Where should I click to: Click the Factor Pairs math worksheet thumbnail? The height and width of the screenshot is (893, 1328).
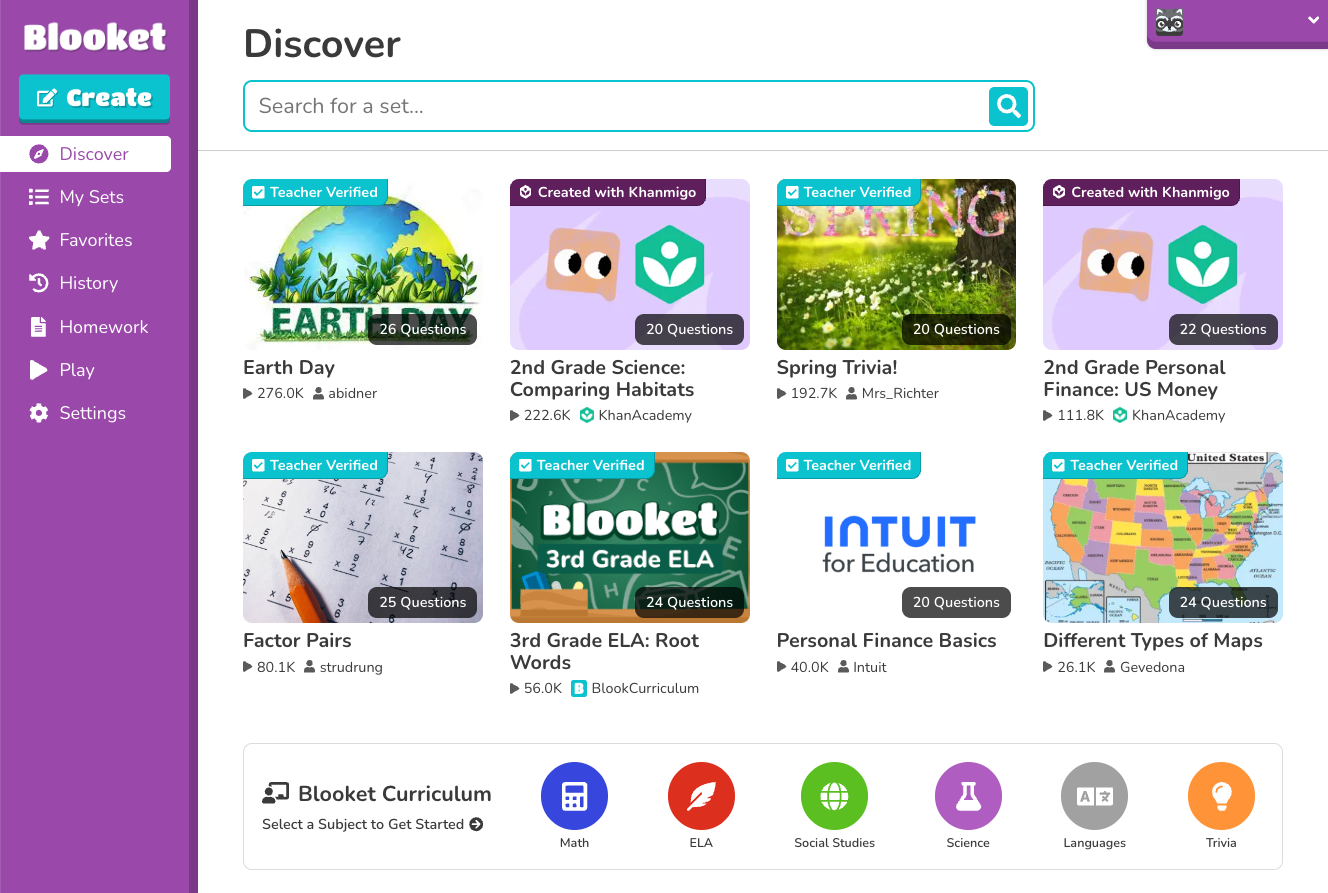363,537
